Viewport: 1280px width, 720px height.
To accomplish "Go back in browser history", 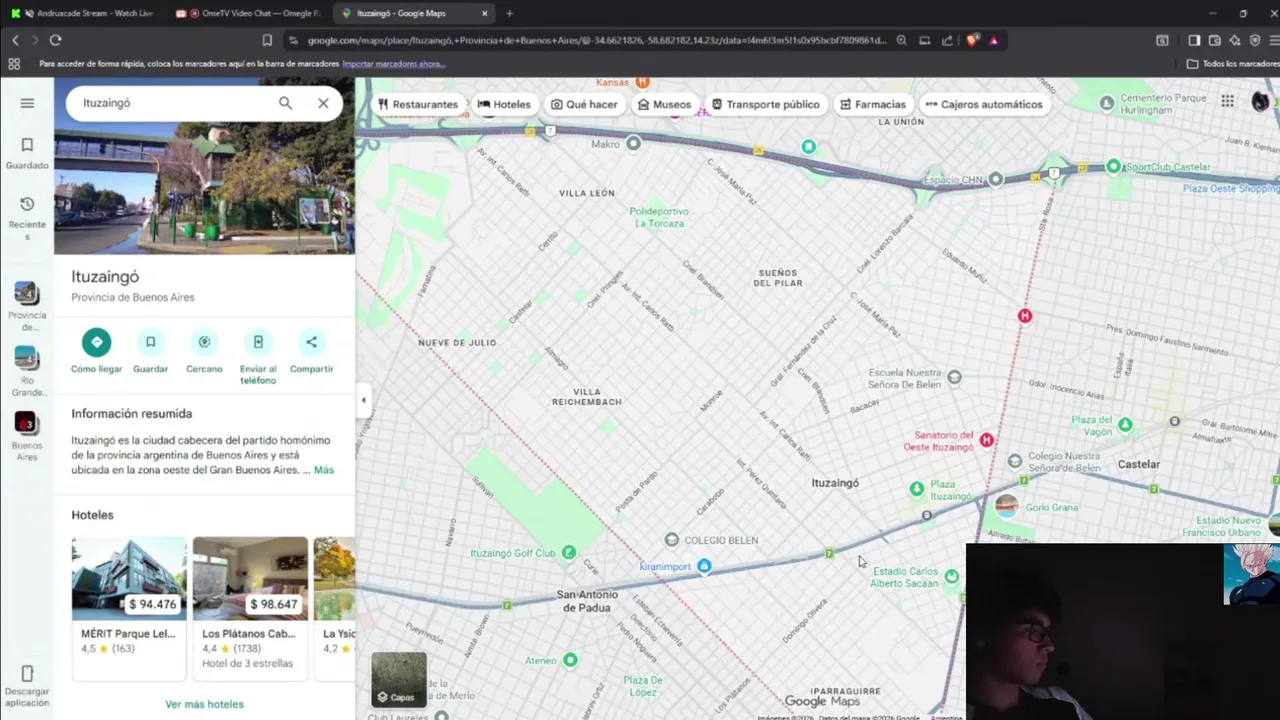I will click(15, 40).
